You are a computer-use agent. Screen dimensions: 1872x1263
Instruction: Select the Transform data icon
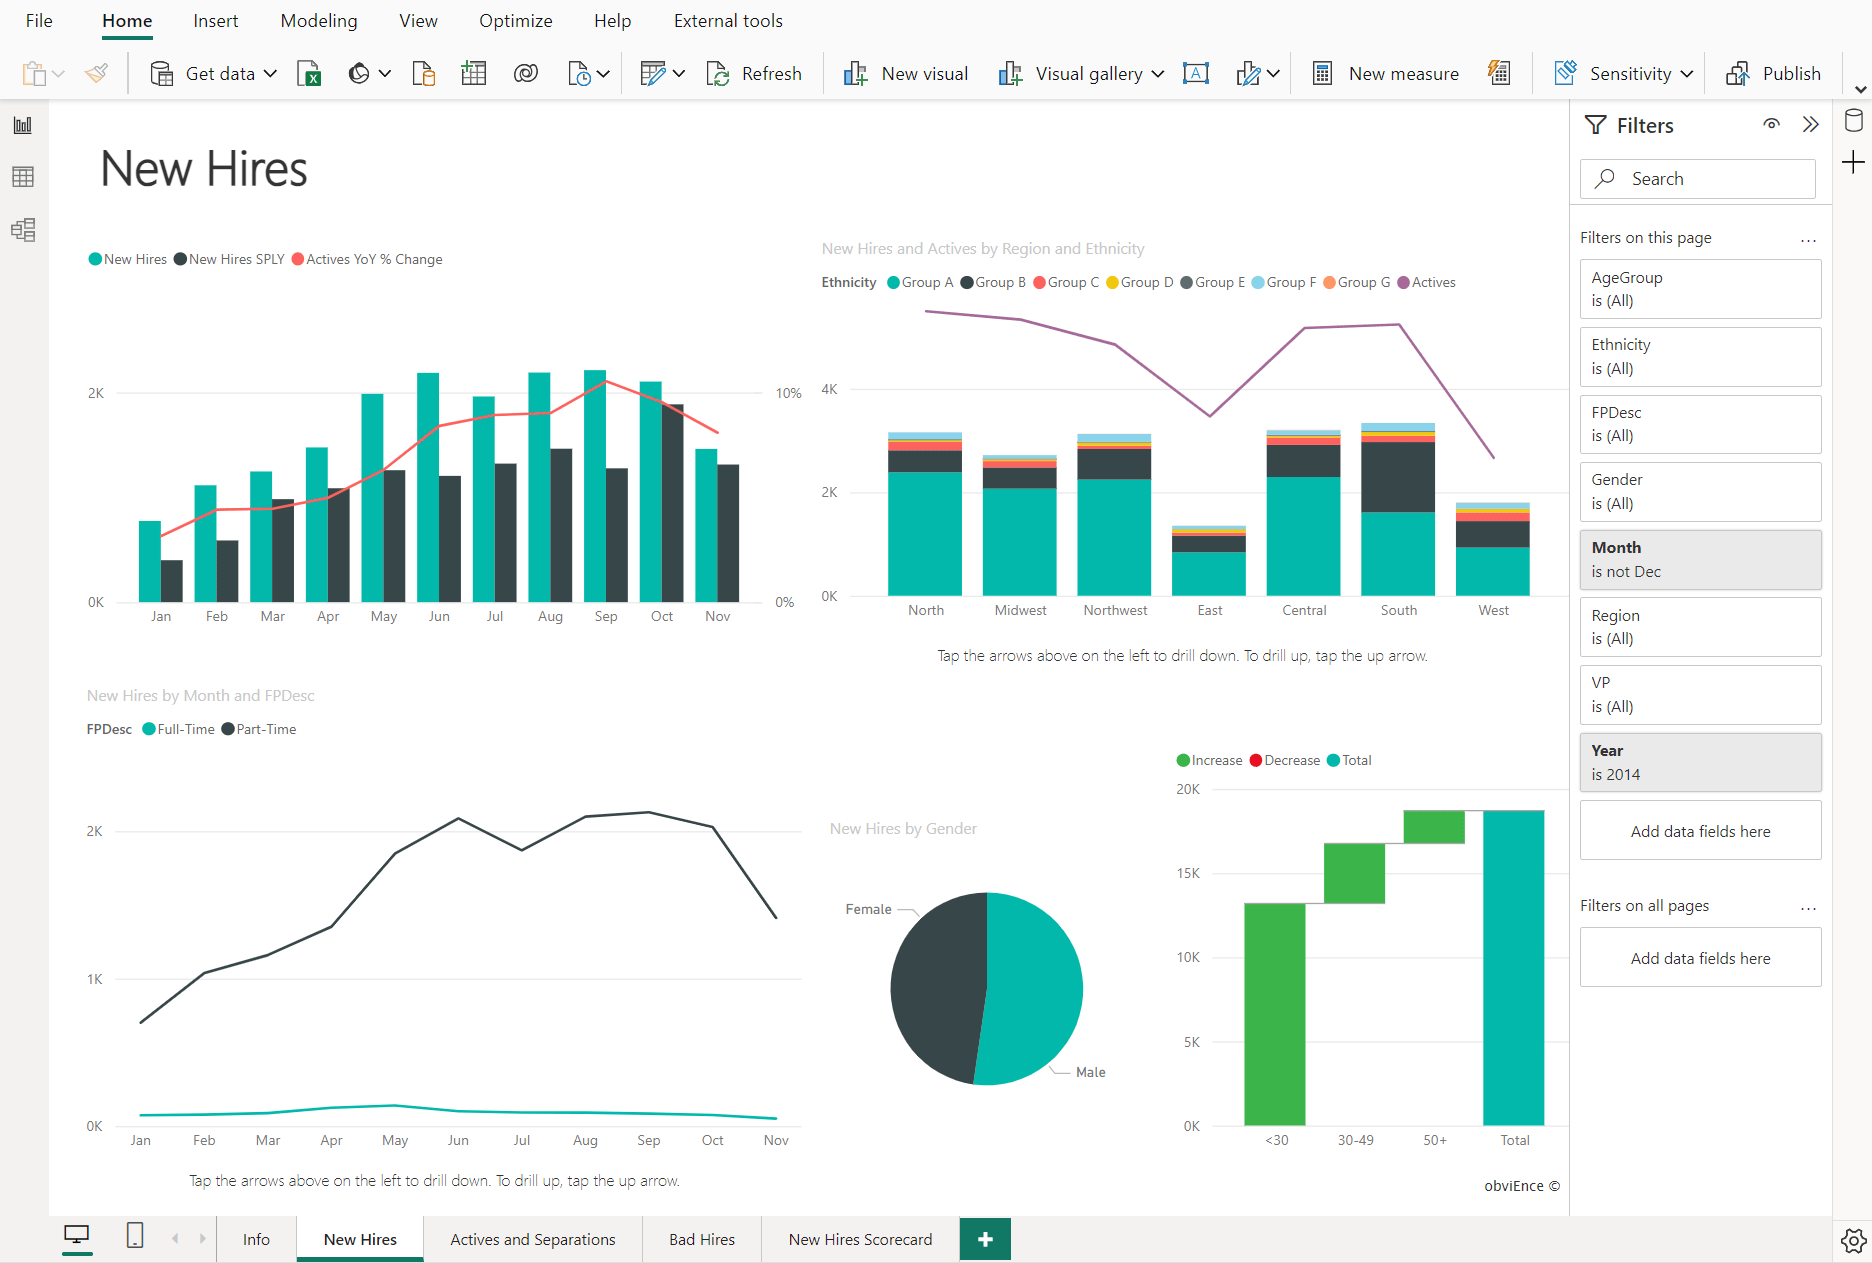(x=655, y=73)
